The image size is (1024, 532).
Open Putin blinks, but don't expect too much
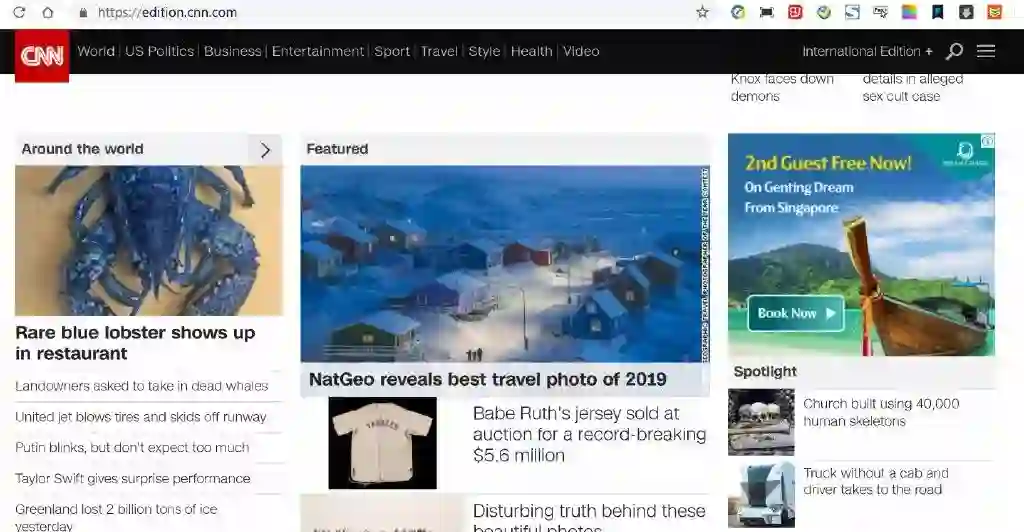[132, 447]
